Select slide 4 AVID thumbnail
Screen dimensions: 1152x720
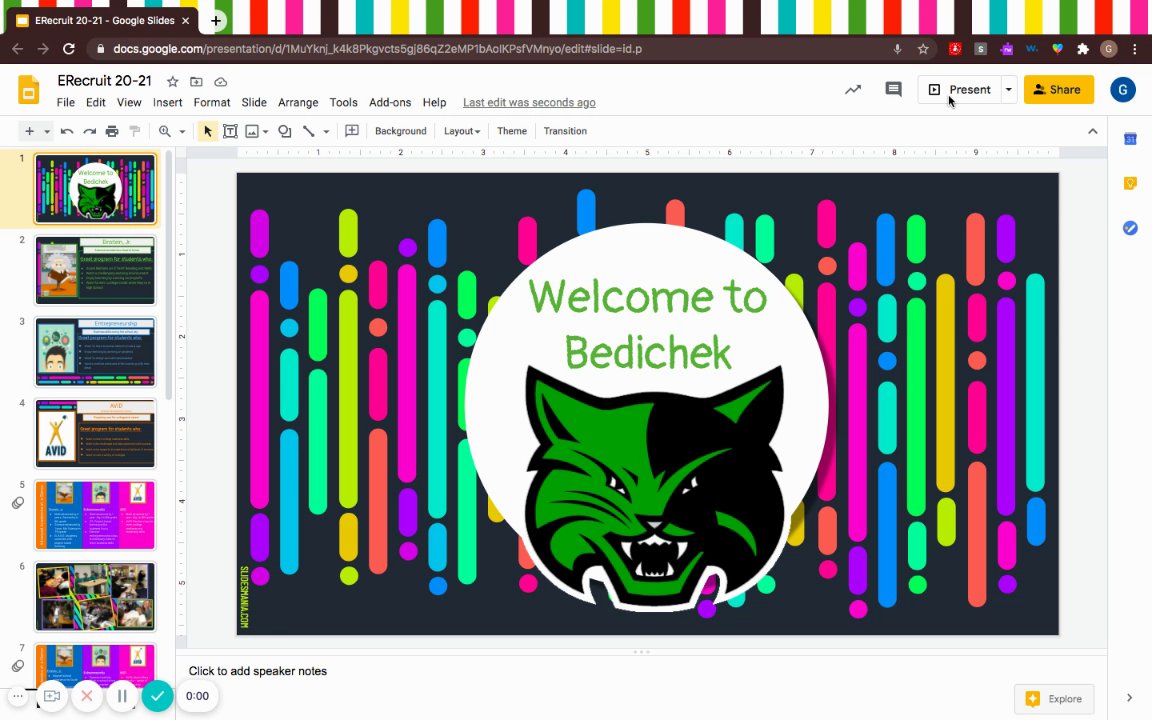click(96, 433)
